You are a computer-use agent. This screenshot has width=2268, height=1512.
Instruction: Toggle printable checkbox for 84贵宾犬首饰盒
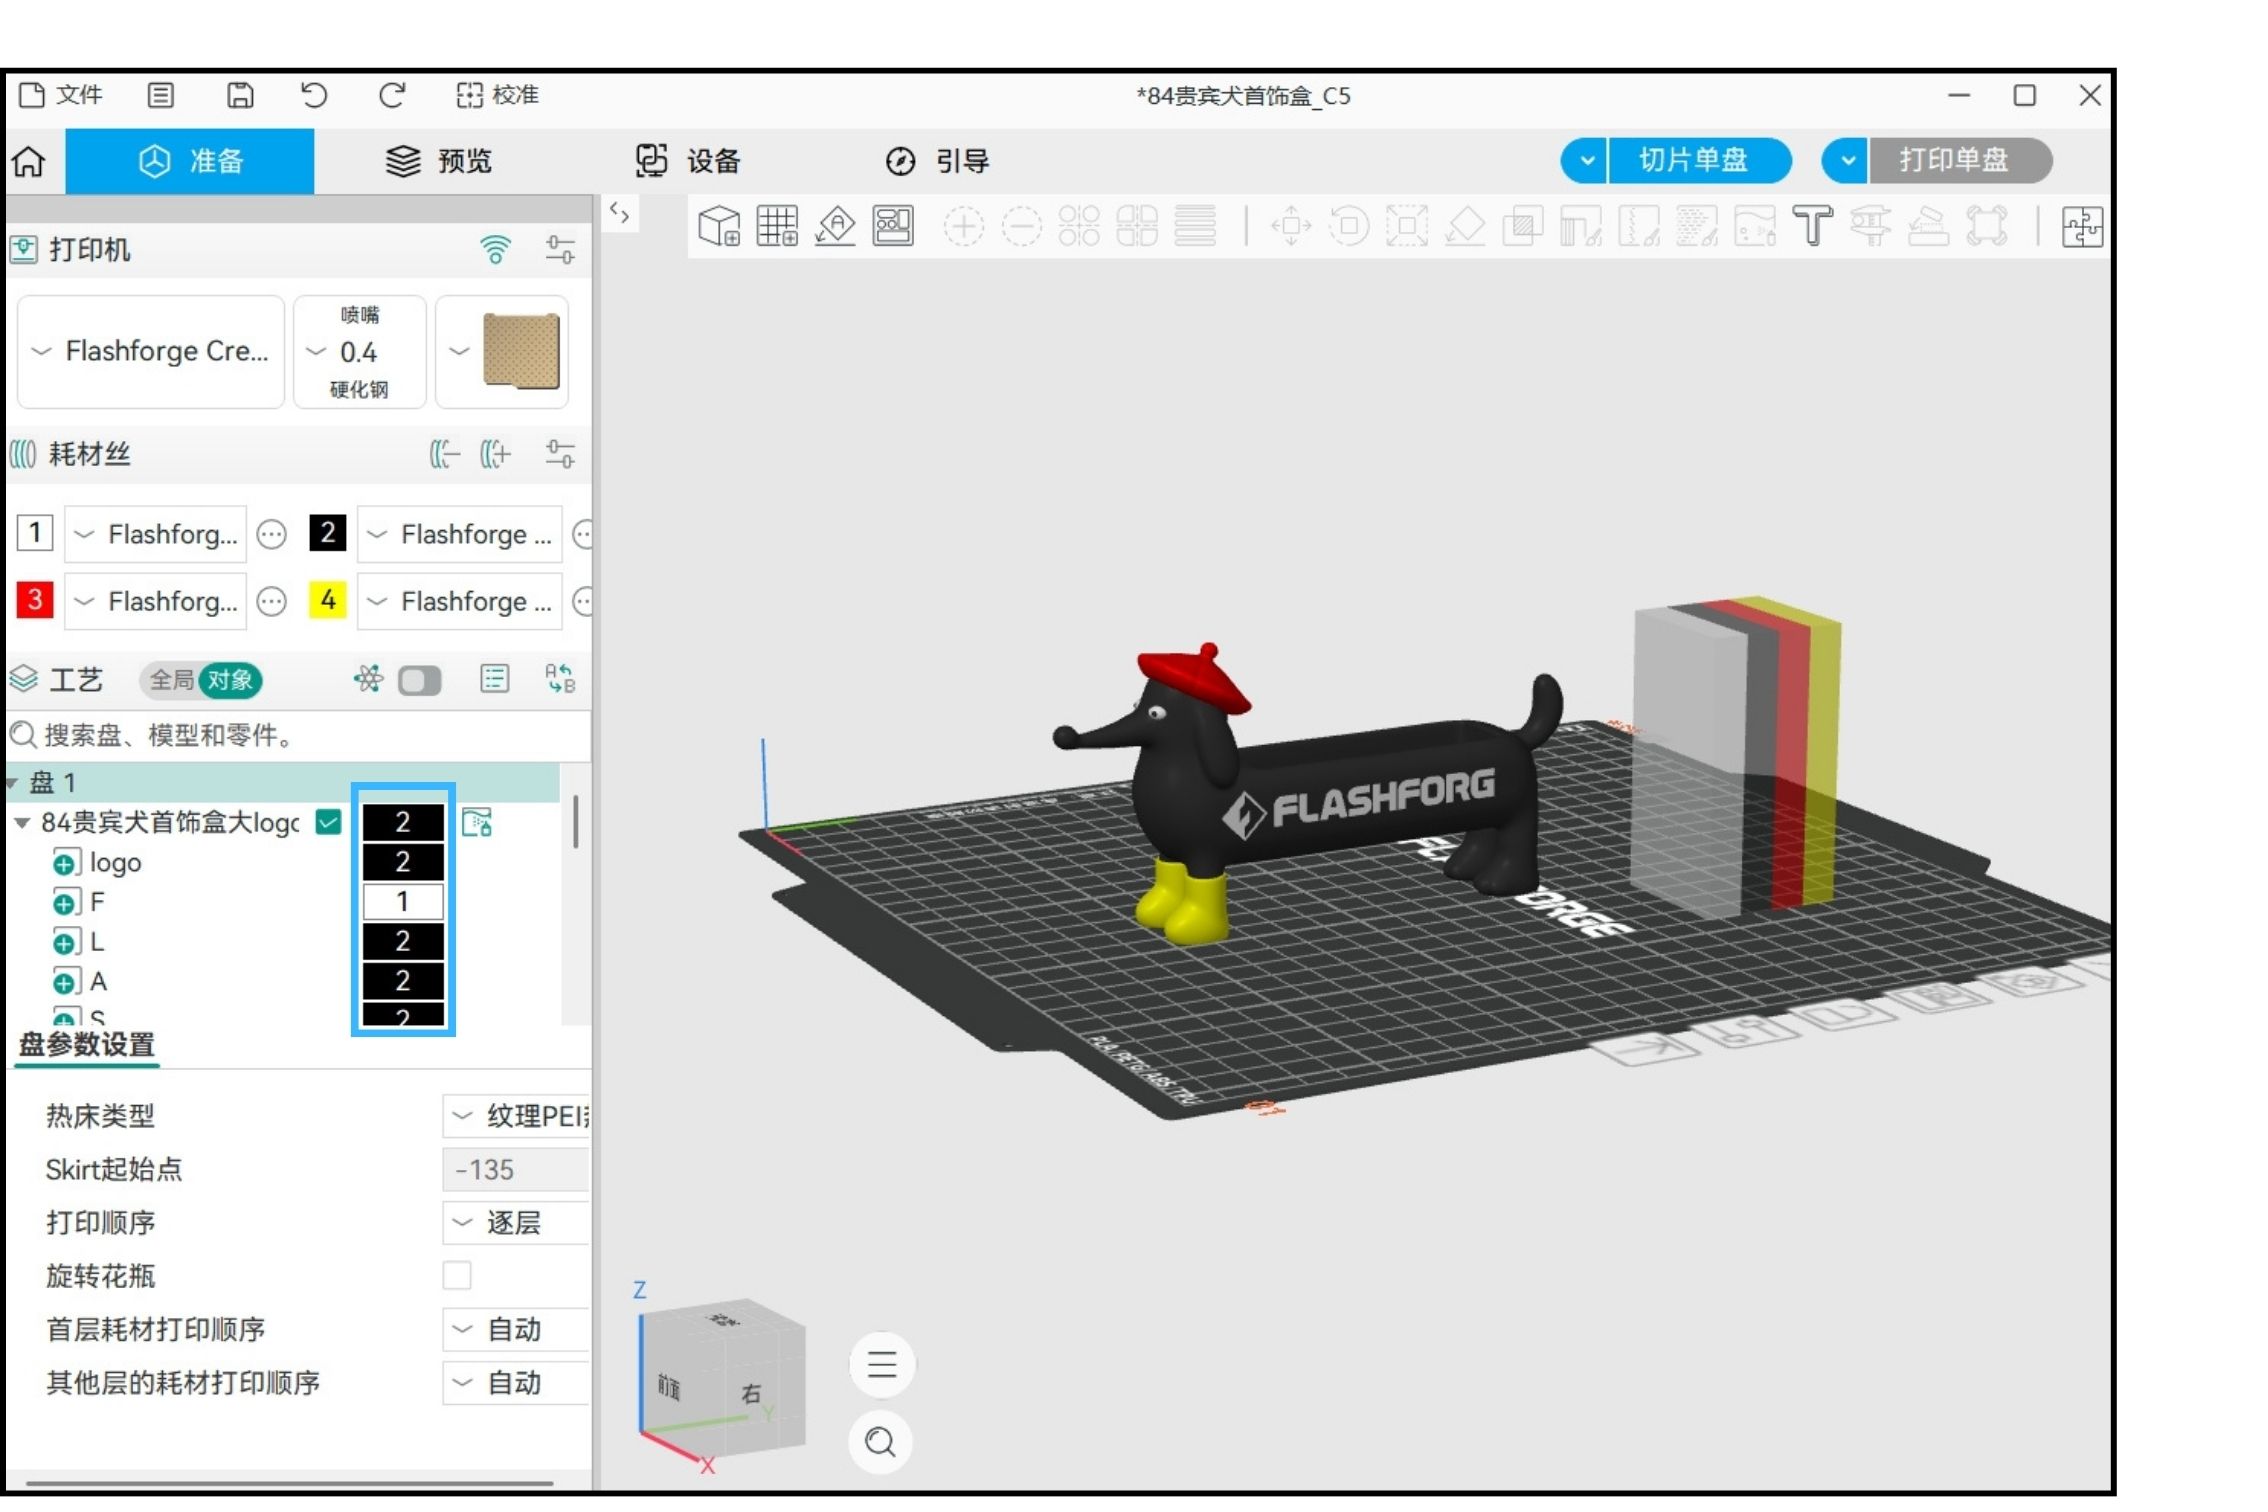click(328, 822)
